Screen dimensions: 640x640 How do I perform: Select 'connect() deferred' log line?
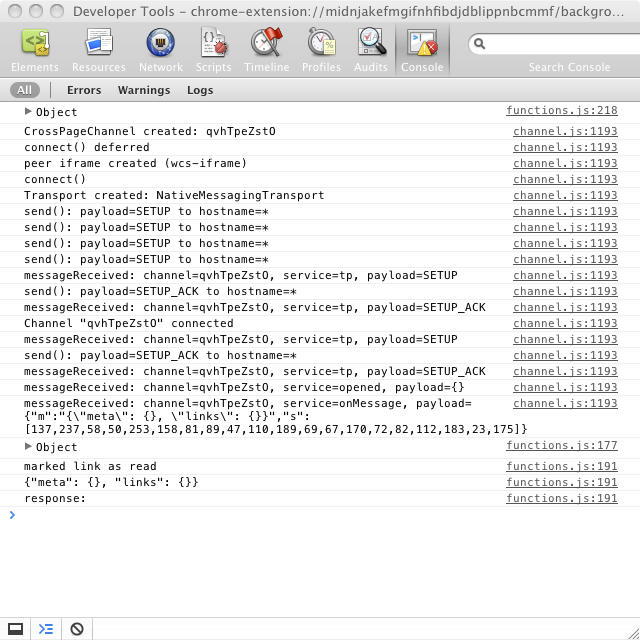(87, 147)
